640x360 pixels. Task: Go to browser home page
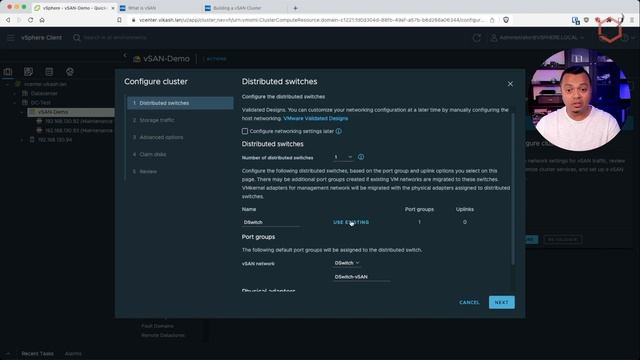tap(42, 20)
